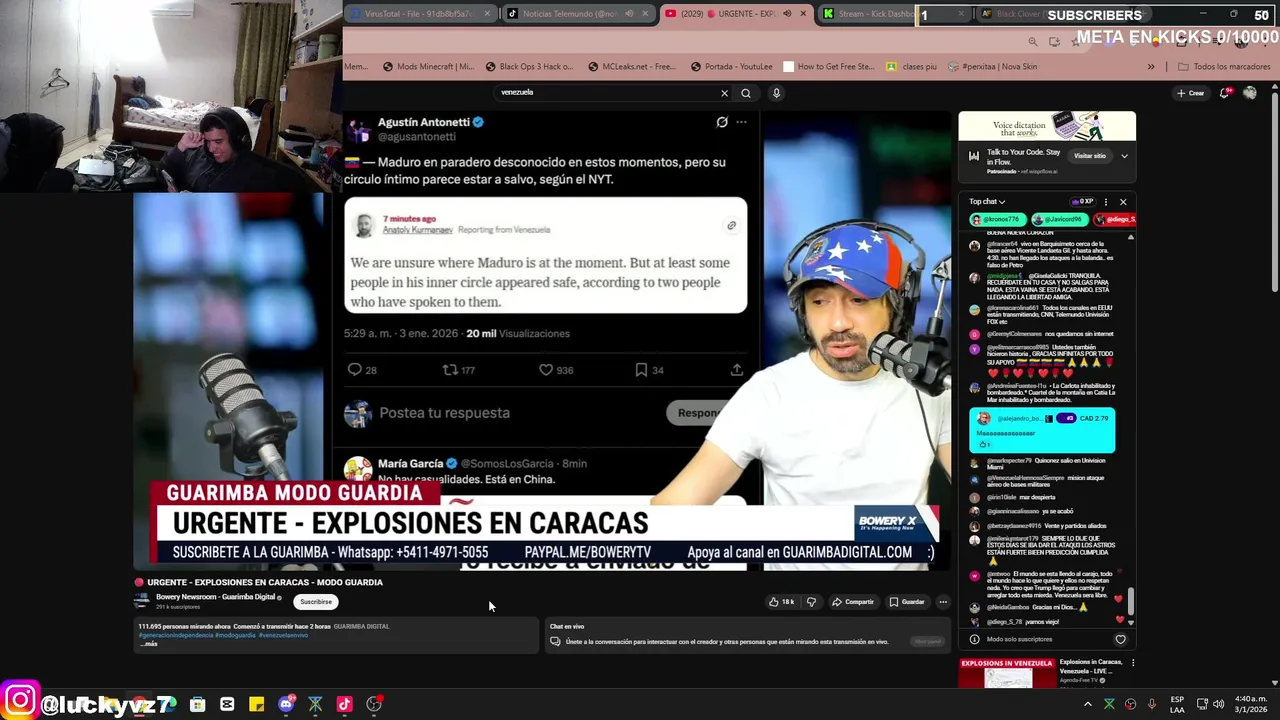Open the Abrir panel chat button

click(927, 641)
